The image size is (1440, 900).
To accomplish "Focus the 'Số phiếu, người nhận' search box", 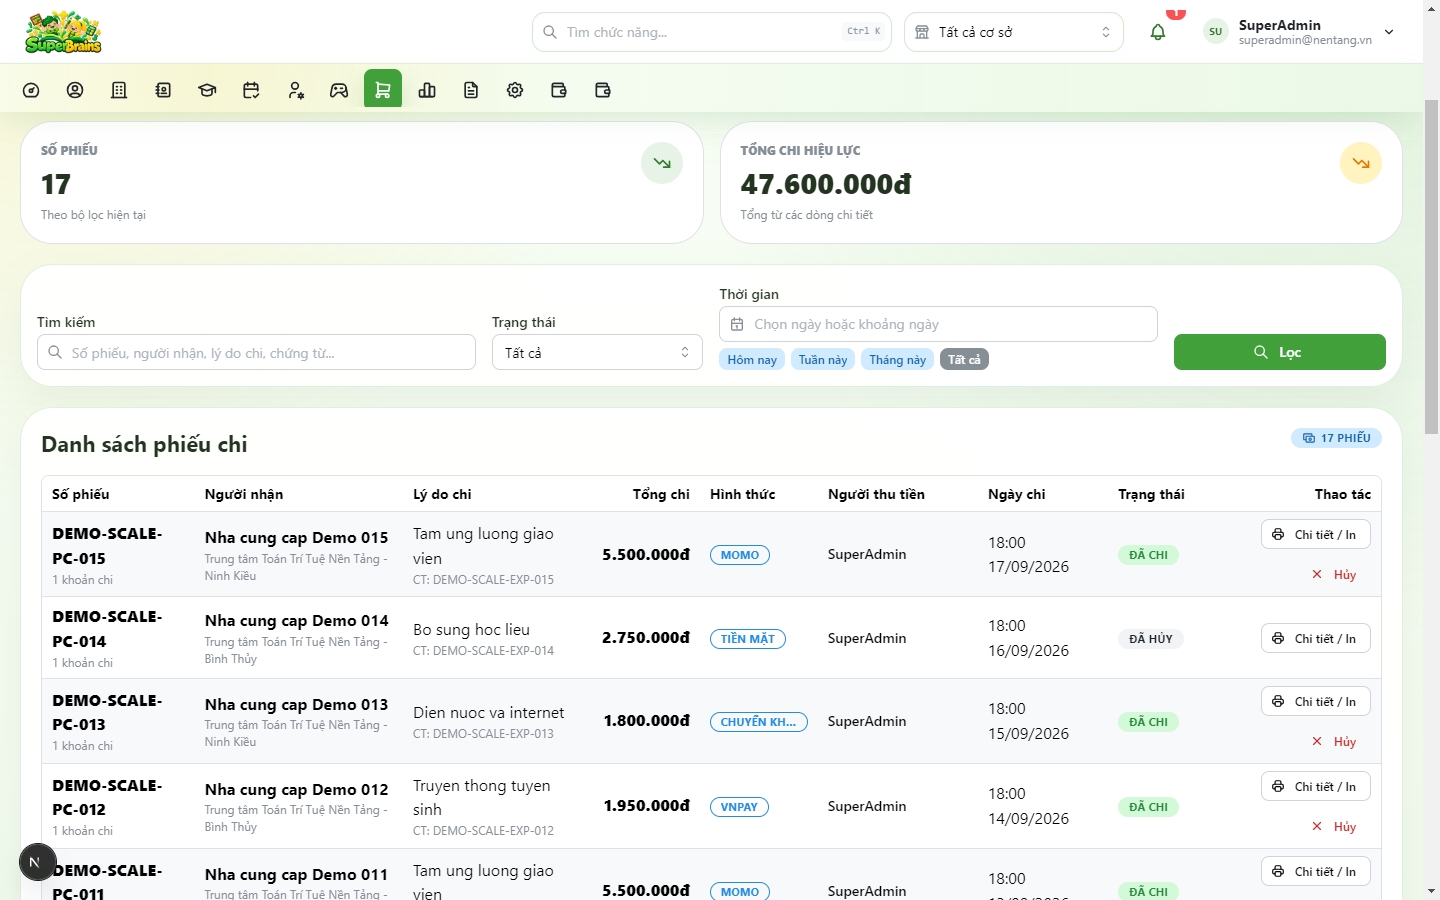I will [256, 352].
